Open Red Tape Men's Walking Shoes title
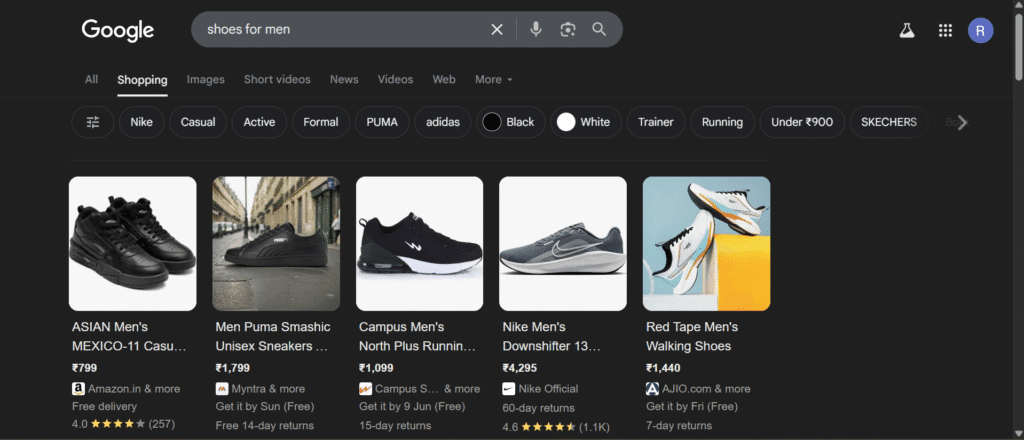This screenshot has width=1024, height=440. pos(692,336)
